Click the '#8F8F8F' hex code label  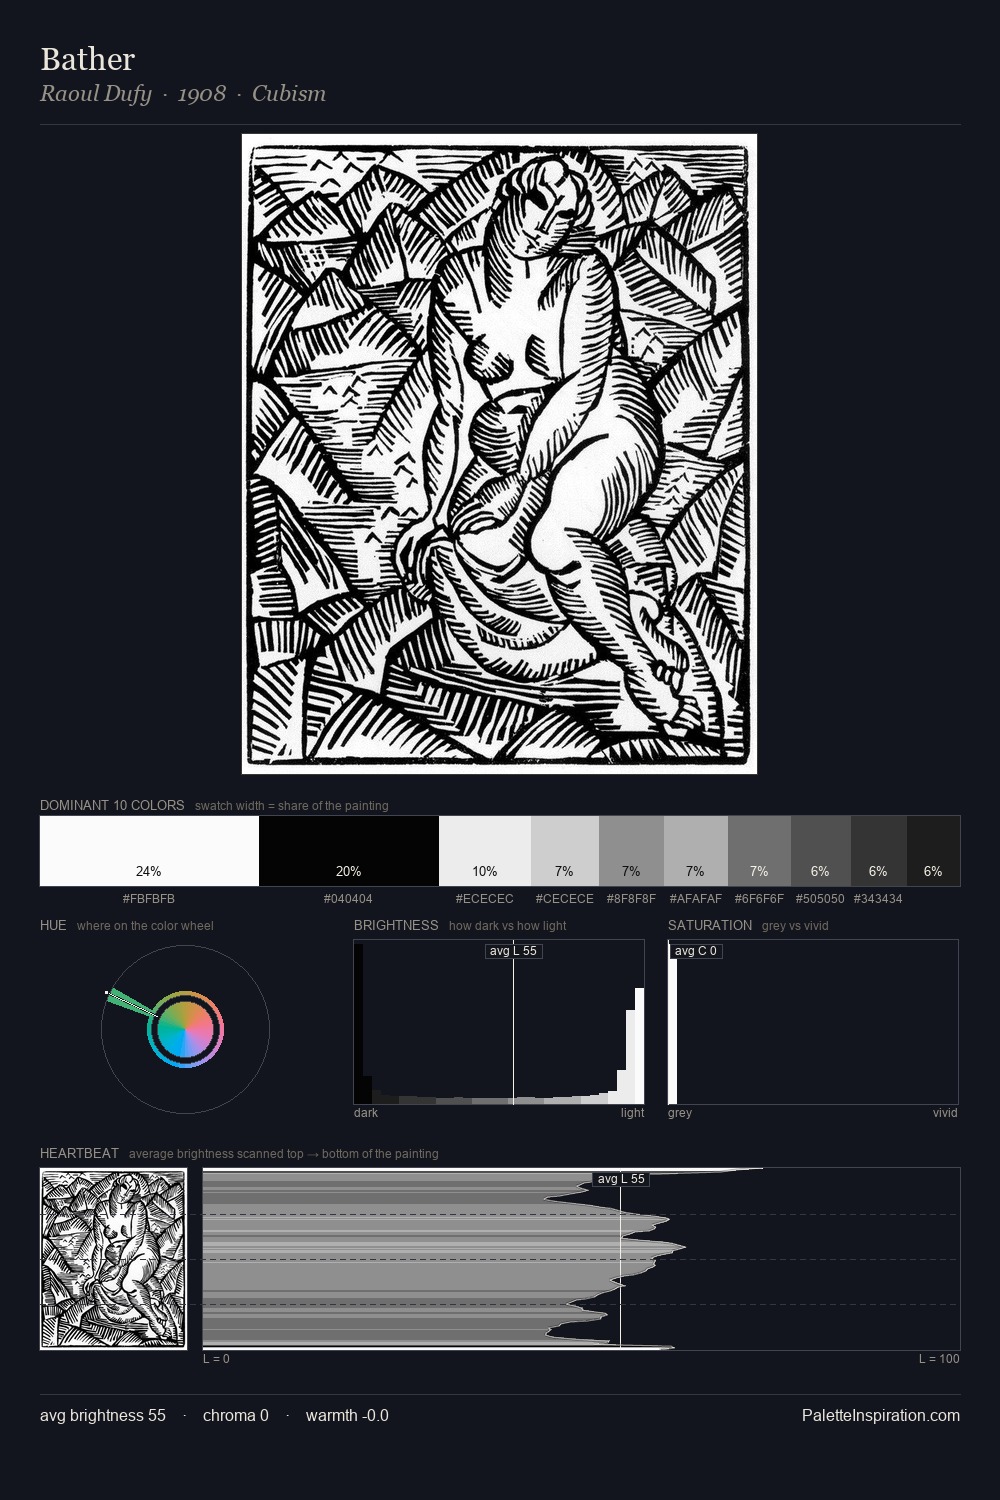coord(631,899)
